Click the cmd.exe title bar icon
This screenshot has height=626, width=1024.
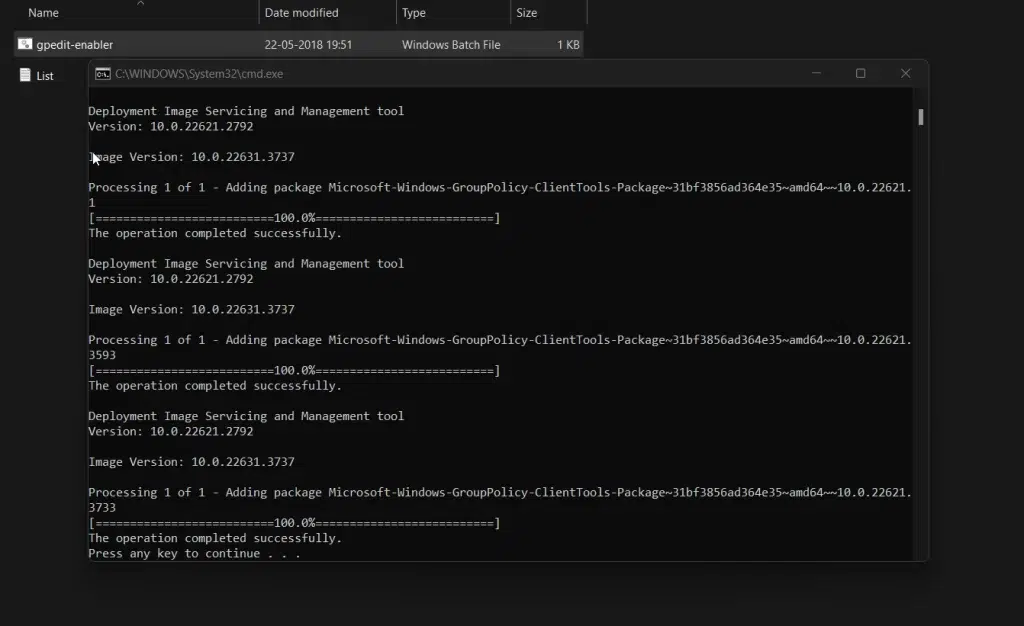pos(103,74)
